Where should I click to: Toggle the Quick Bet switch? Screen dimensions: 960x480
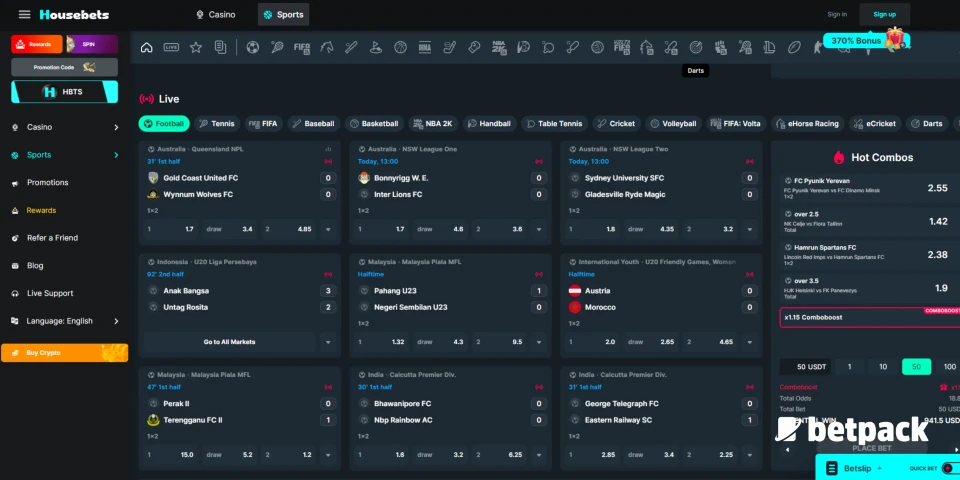tap(950, 468)
